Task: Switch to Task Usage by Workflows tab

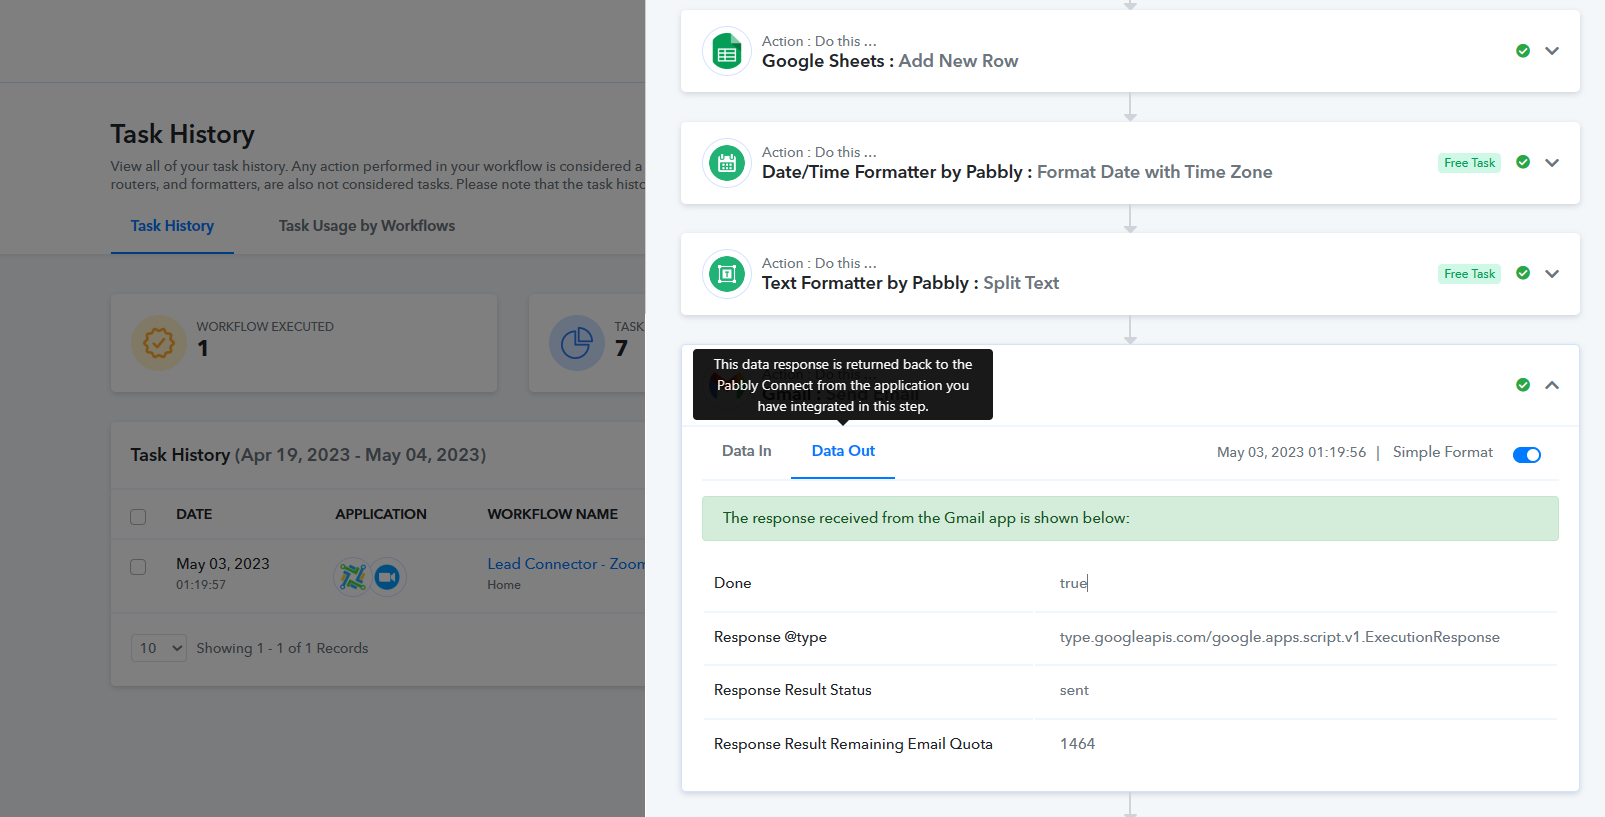Action: tap(367, 226)
